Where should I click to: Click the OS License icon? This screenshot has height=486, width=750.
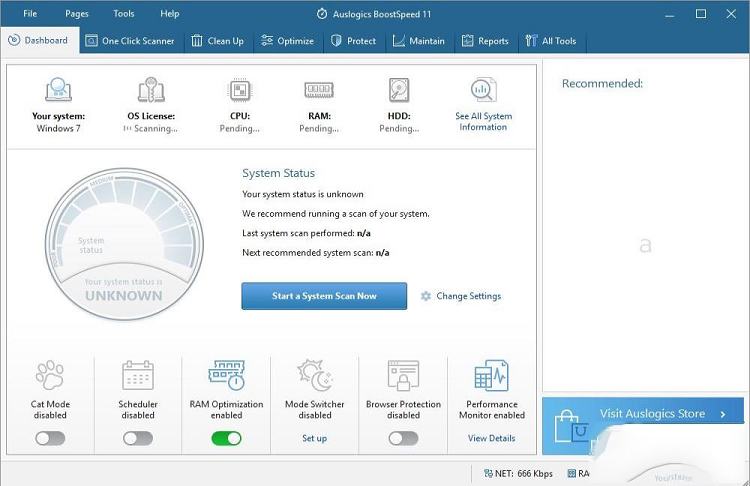click(151, 90)
